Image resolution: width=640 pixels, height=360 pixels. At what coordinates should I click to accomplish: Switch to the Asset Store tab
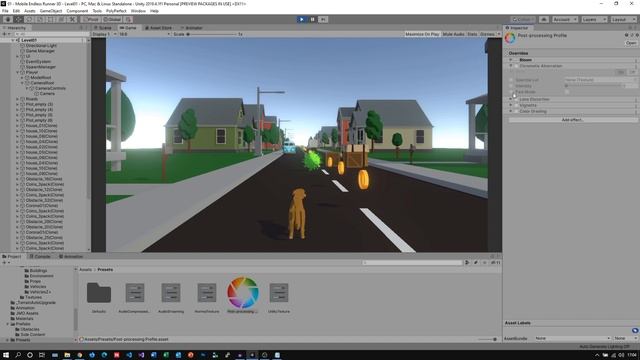tap(158, 28)
